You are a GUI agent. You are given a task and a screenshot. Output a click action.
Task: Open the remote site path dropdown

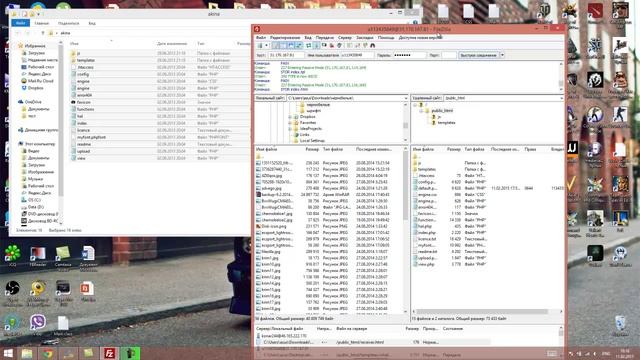561,98
